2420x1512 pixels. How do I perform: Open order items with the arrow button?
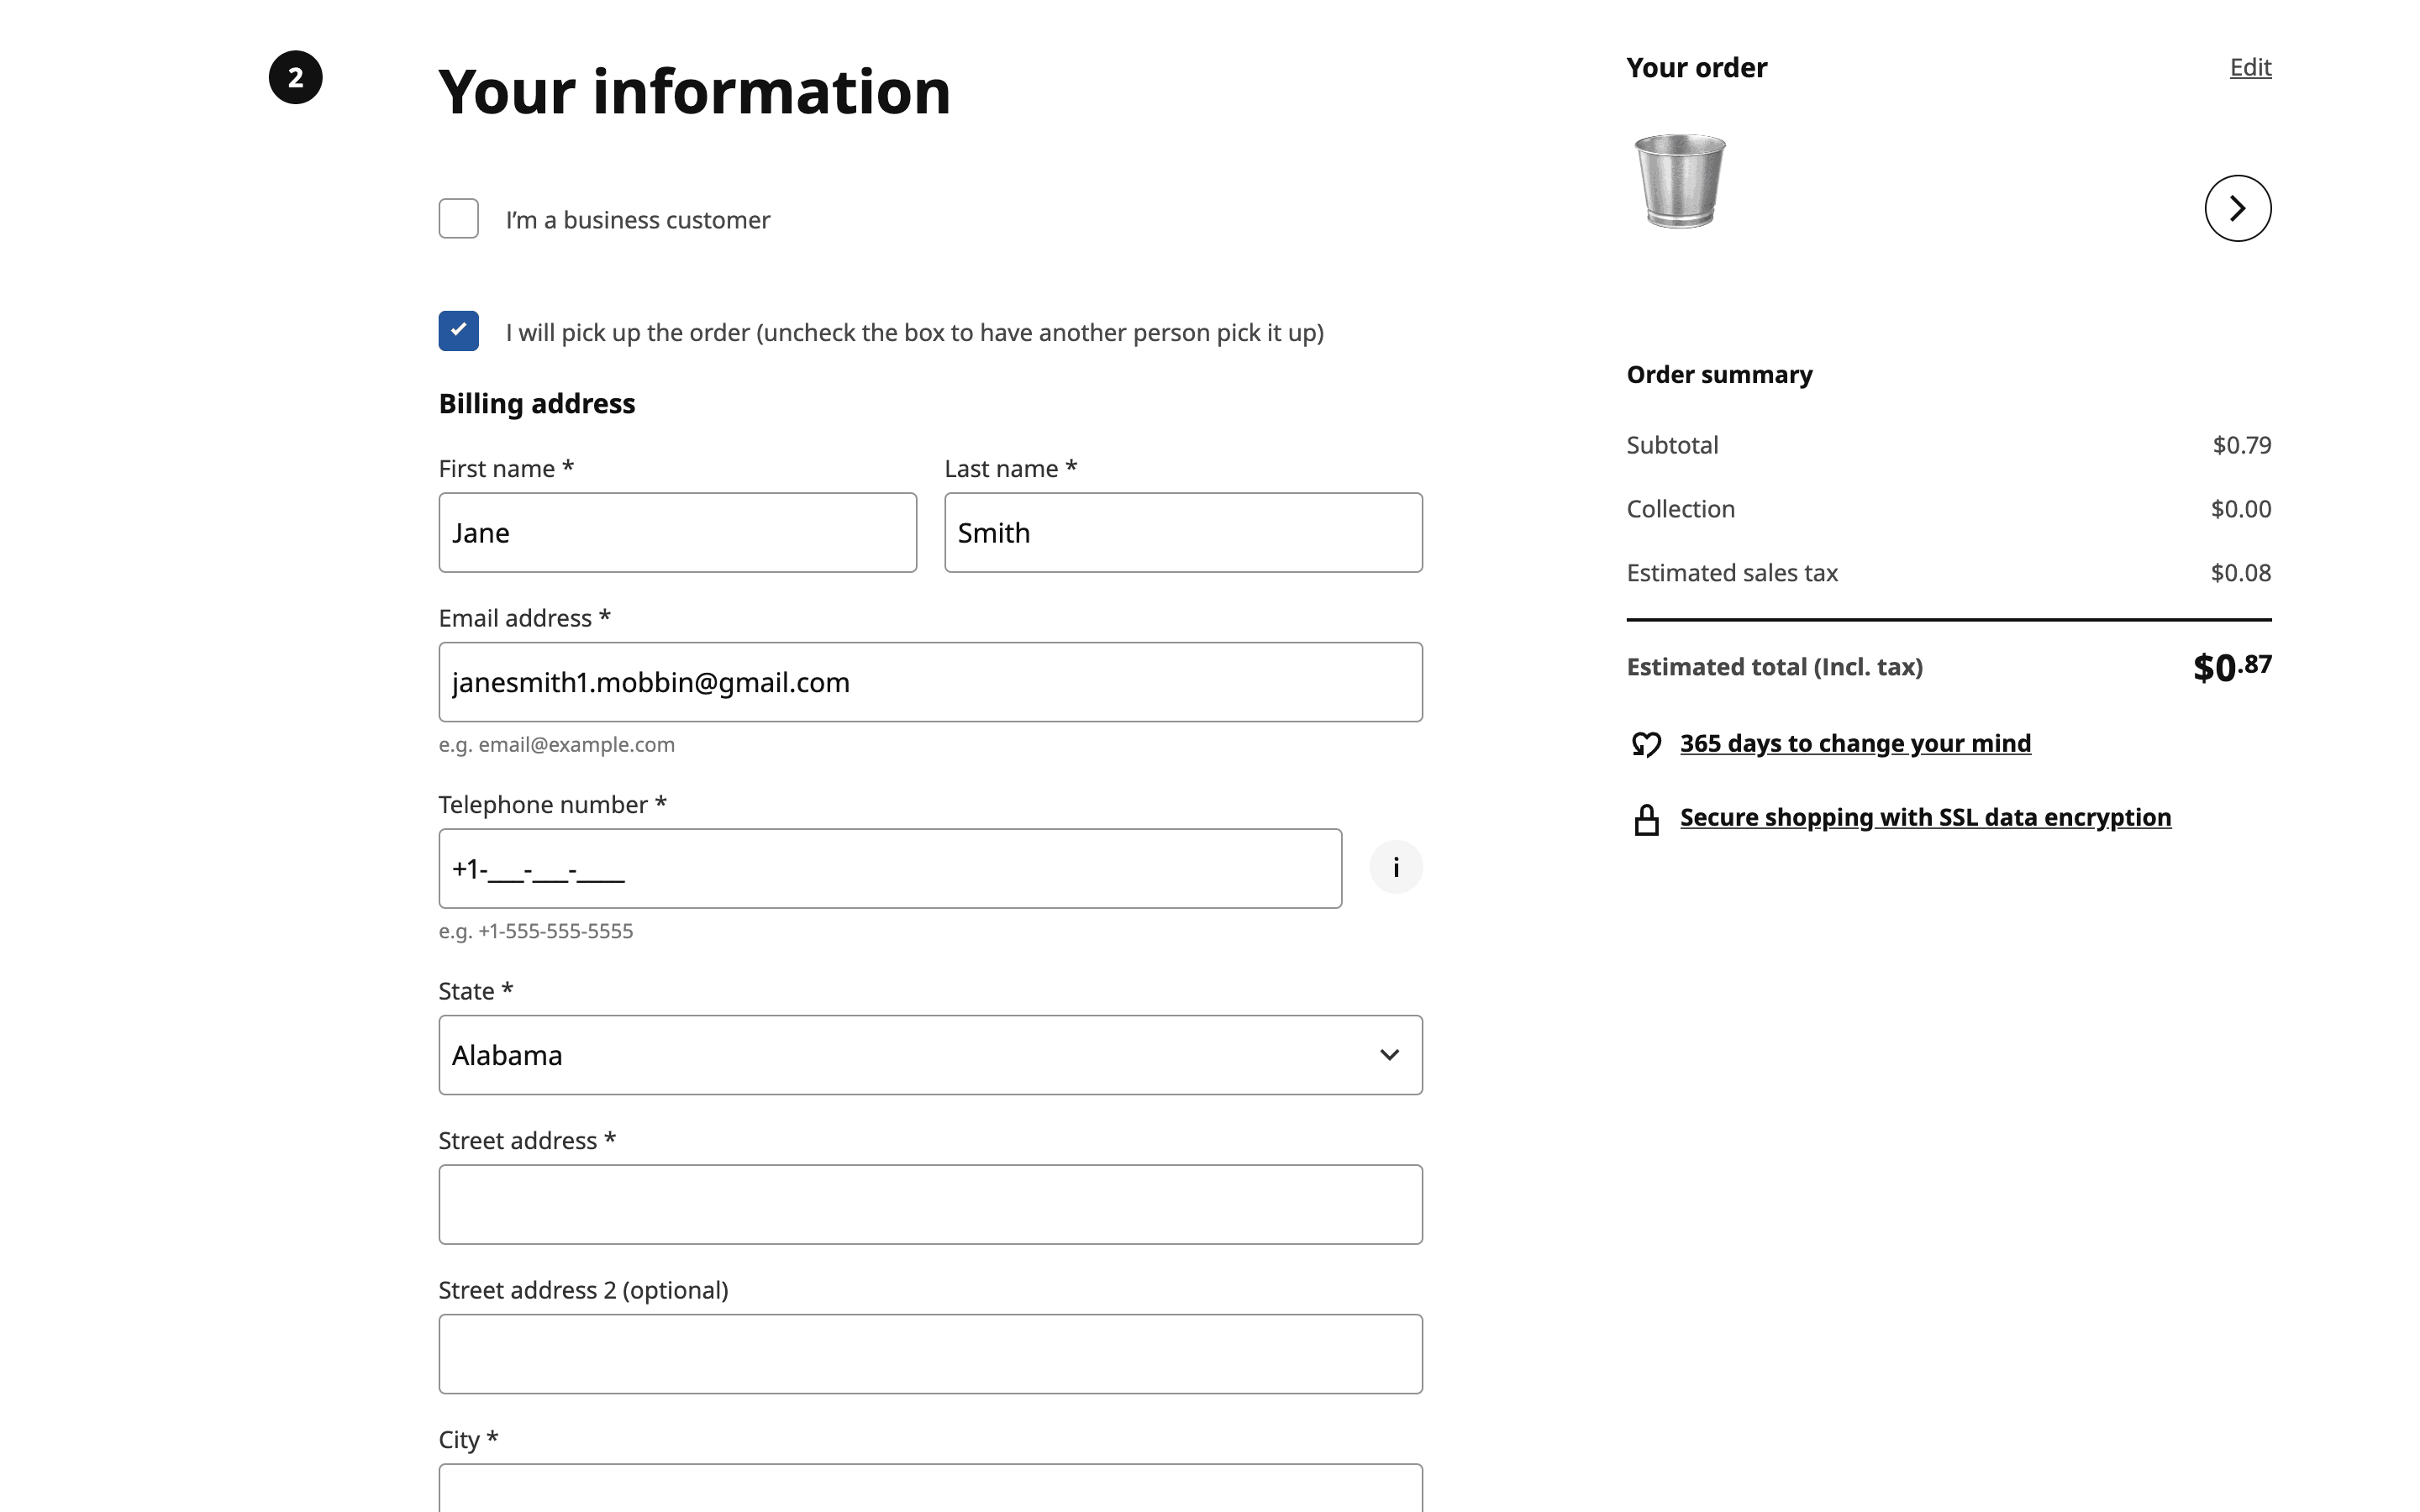2237,208
